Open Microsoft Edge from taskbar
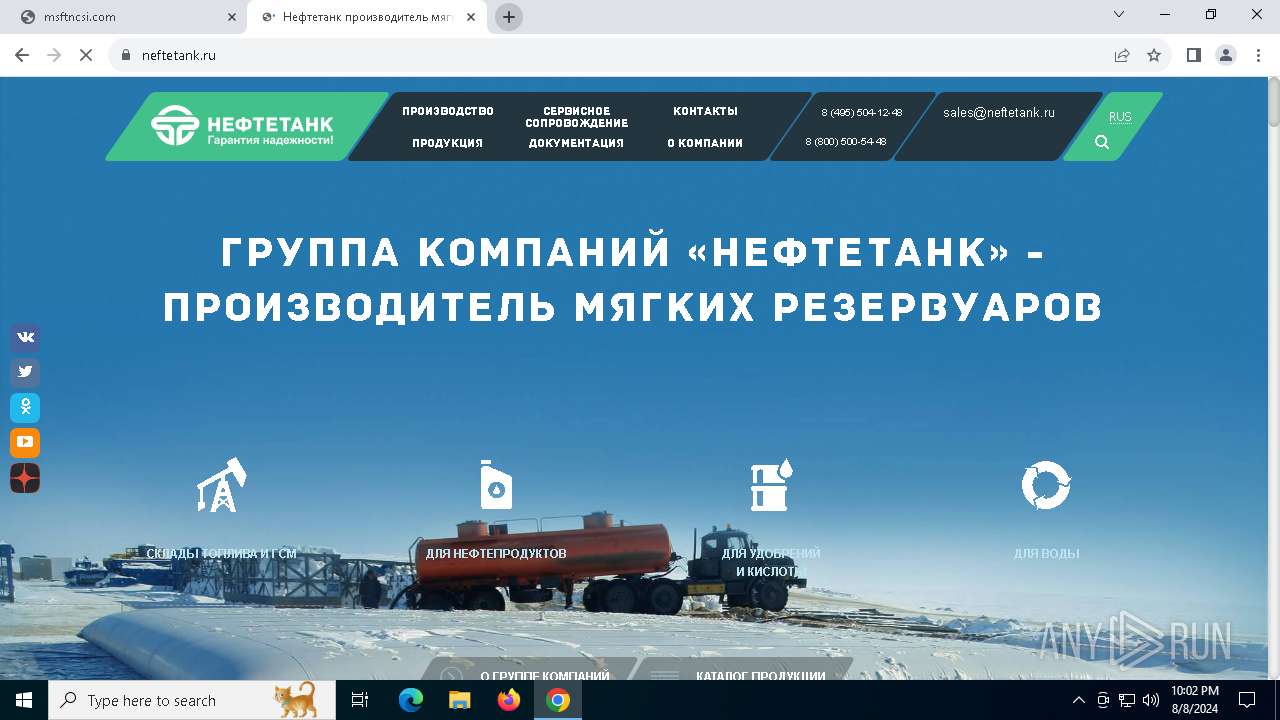The width and height of the screenshot is (1280, 720). (411, 700)
